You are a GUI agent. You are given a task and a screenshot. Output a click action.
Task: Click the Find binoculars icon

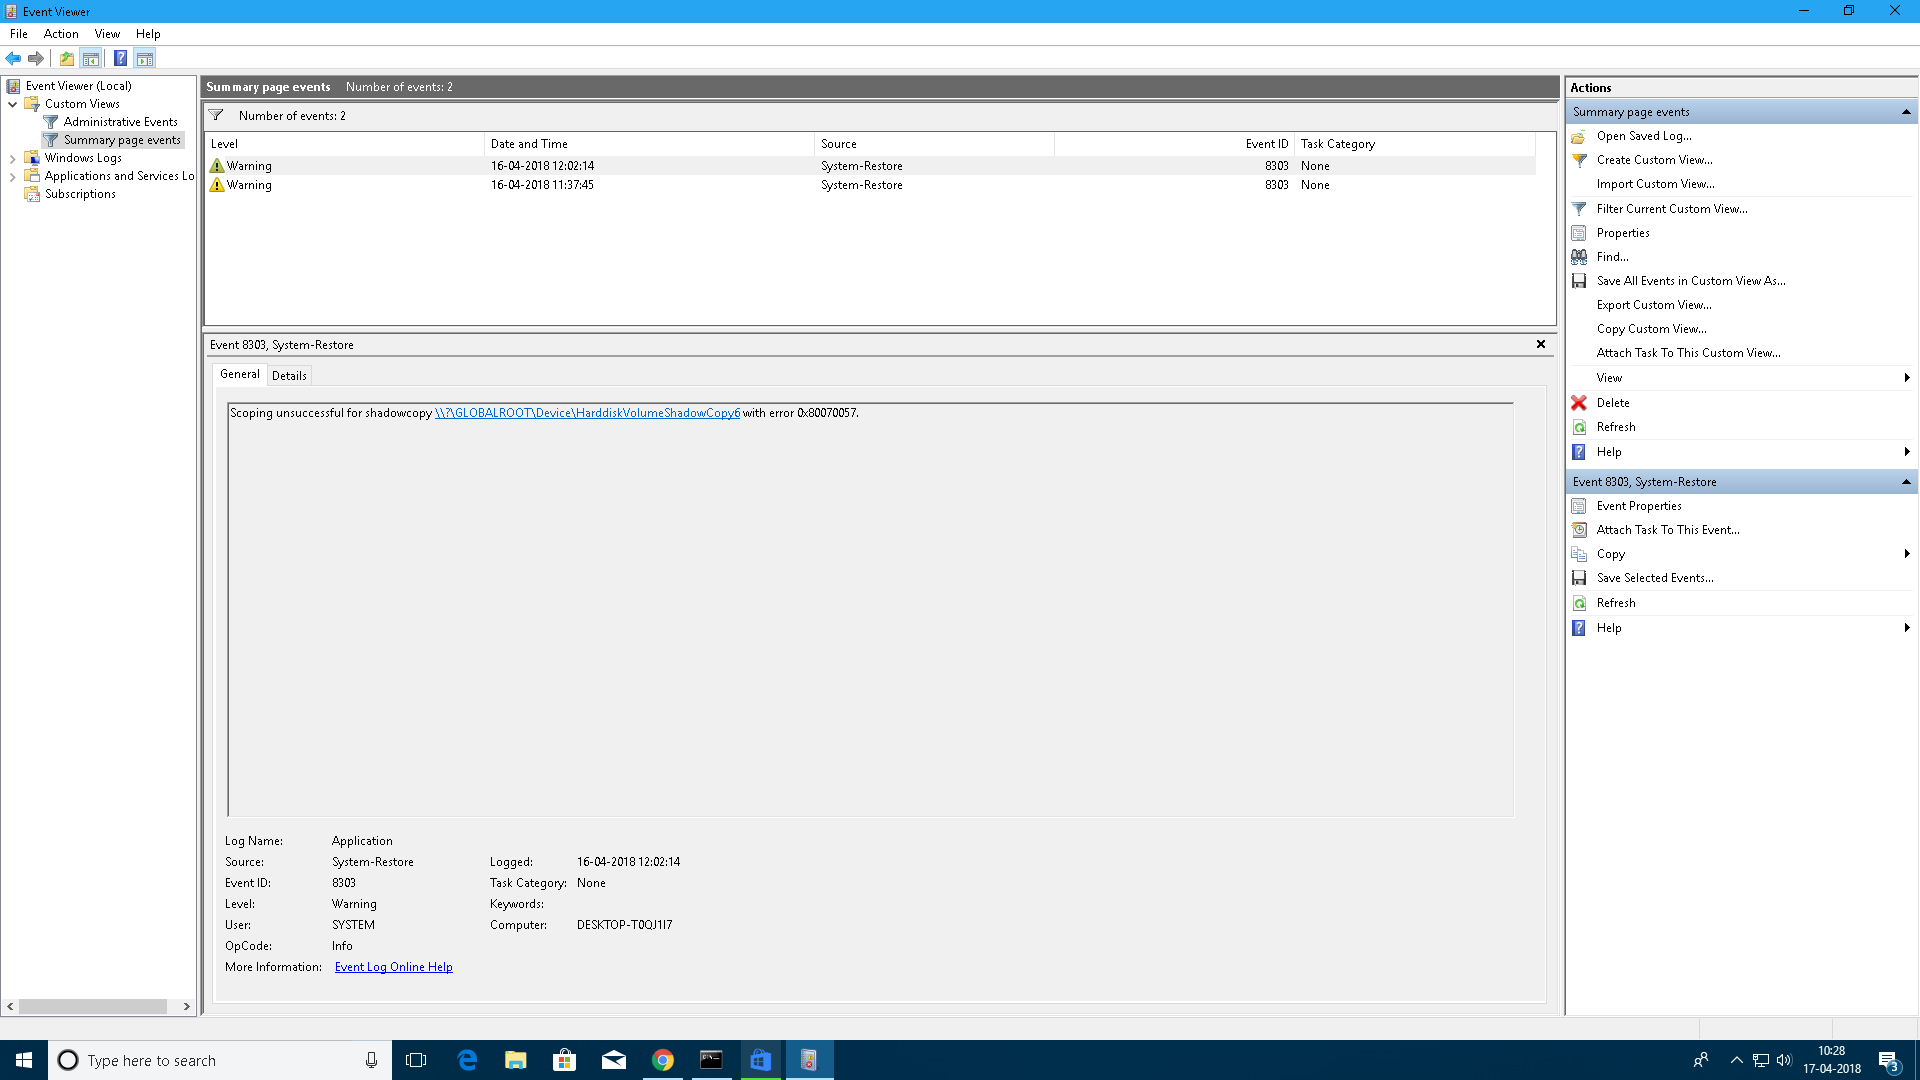click(x=1579, y=257)
